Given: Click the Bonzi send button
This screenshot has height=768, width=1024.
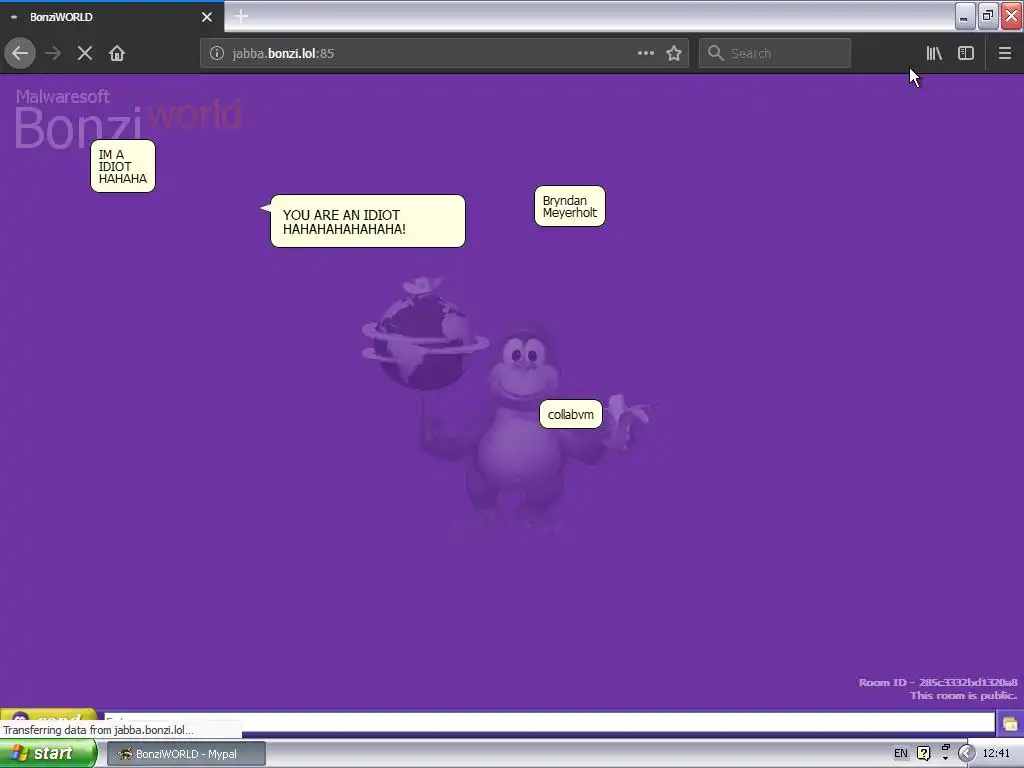Looking at the screenshot, I should (x=49, y=715).
